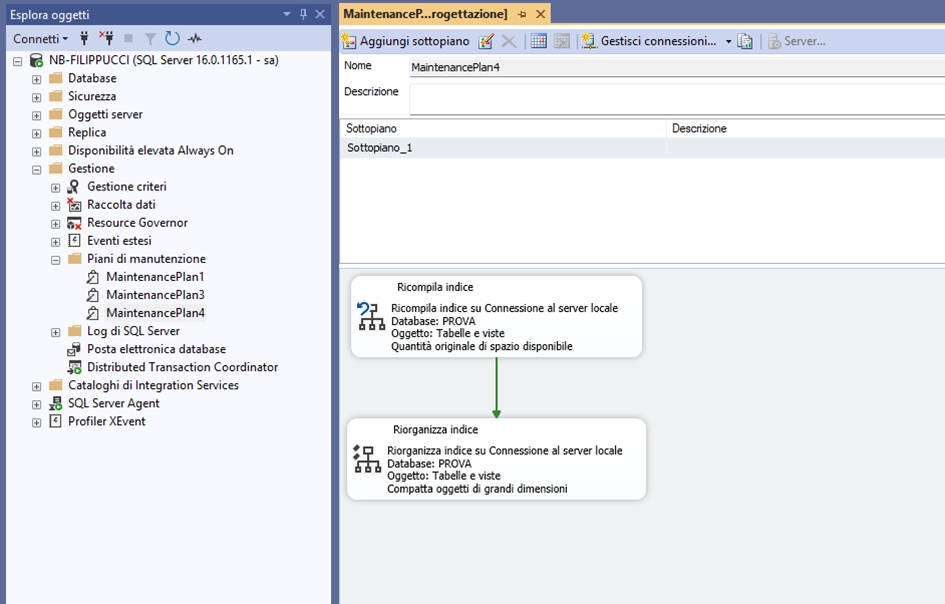Screen dimensions: 945x604
Task: Select MaintenancePlan4 in the tree
Action: [x=155, y=313]
